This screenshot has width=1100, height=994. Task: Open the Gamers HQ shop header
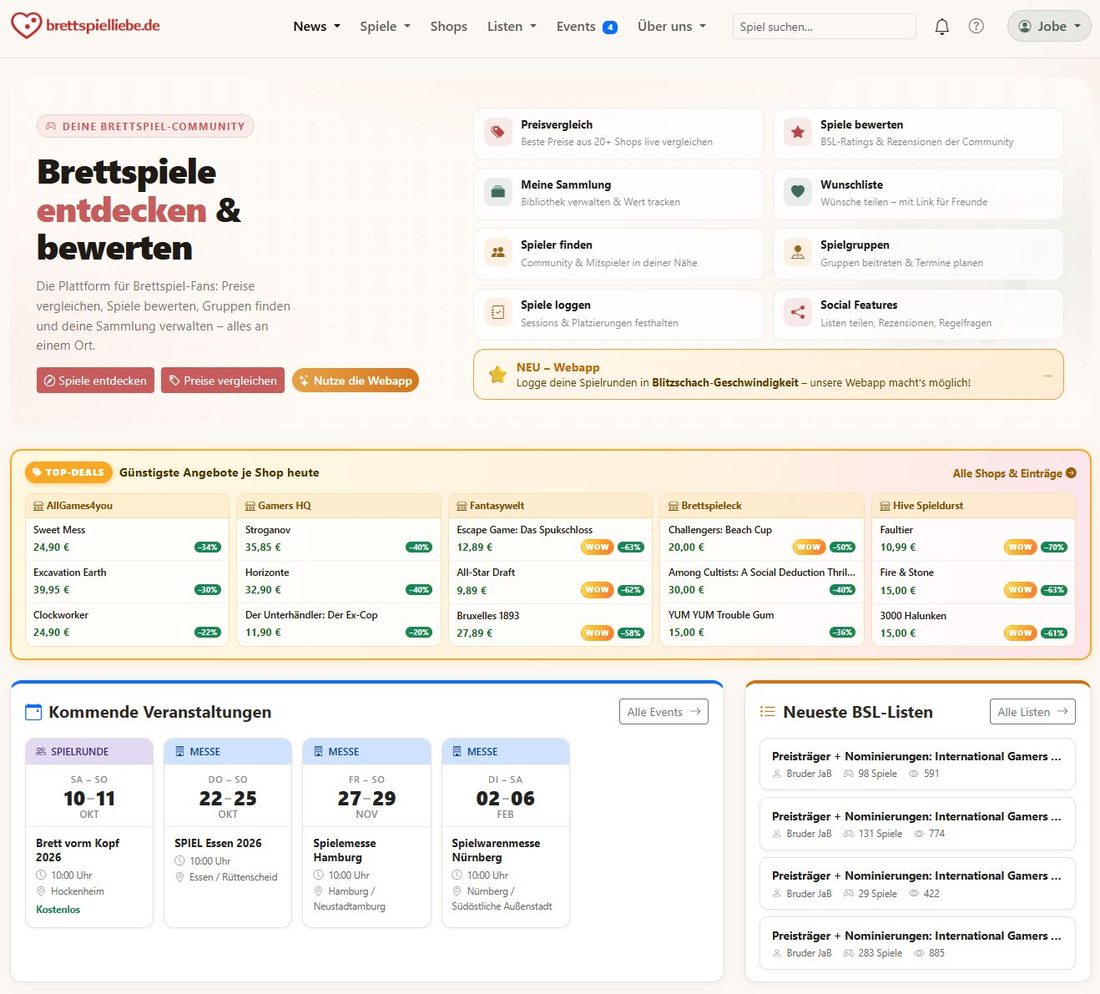(x=338, y=506)
